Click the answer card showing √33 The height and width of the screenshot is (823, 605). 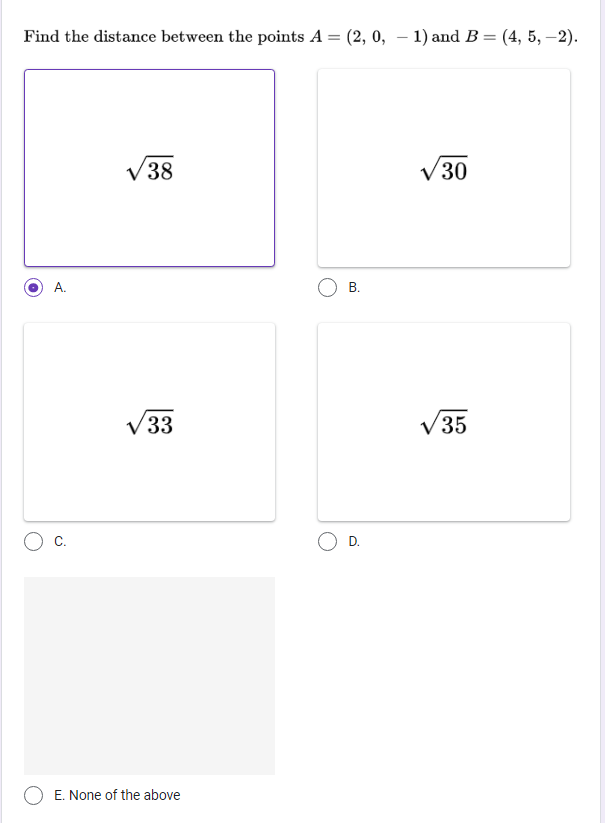[149, 421]
